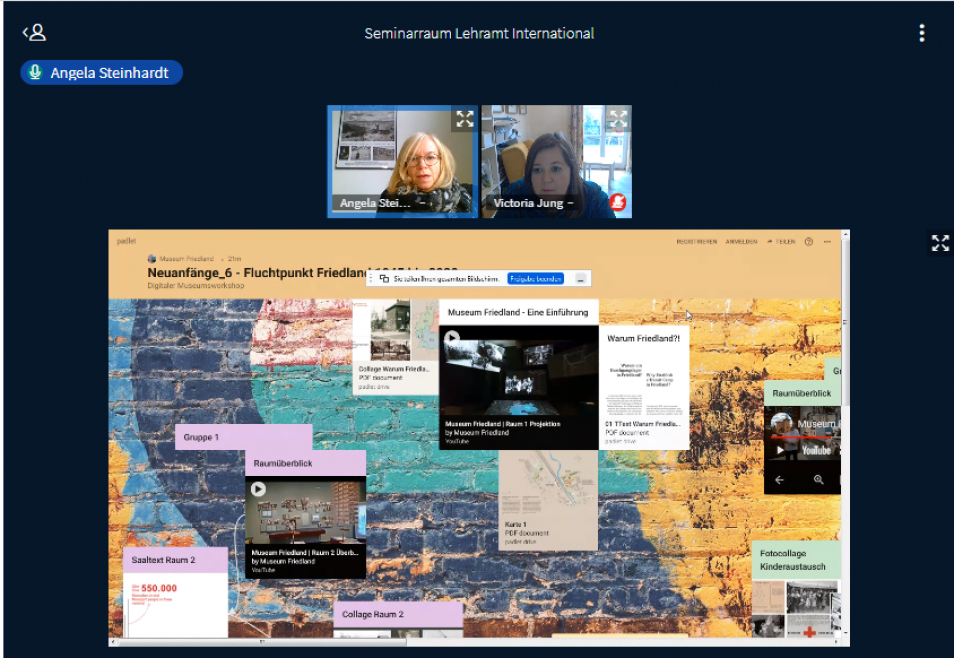Click the 'Seminarraum Lehramt International' room title

point(479,33)
